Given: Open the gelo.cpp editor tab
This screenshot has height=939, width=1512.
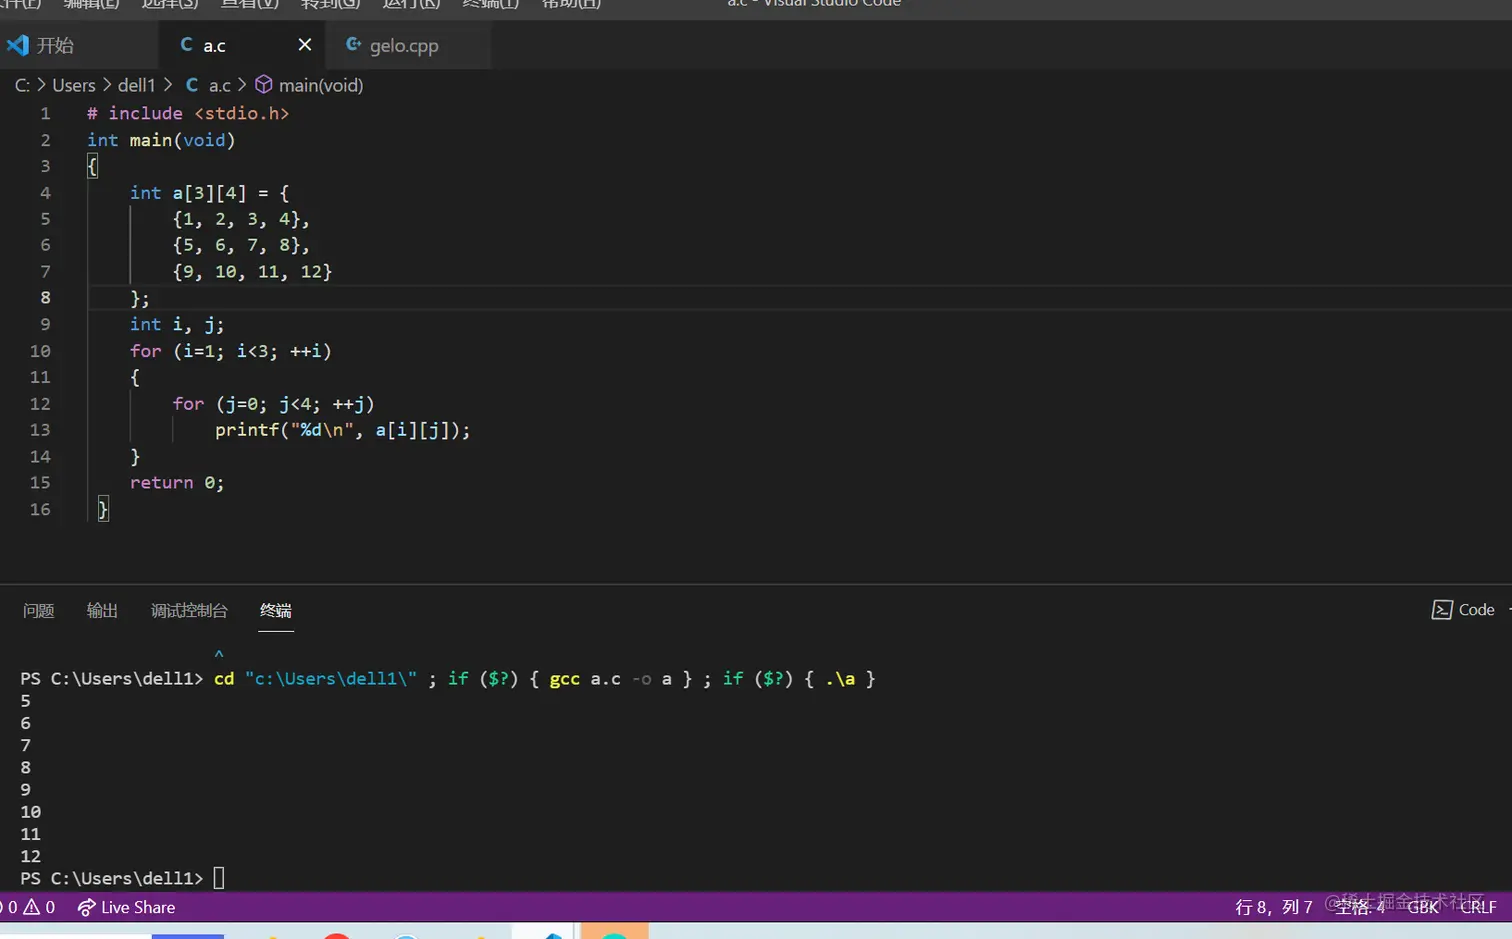Looking at the screenshot, I should pyautogui.click(x=404, y=45).
